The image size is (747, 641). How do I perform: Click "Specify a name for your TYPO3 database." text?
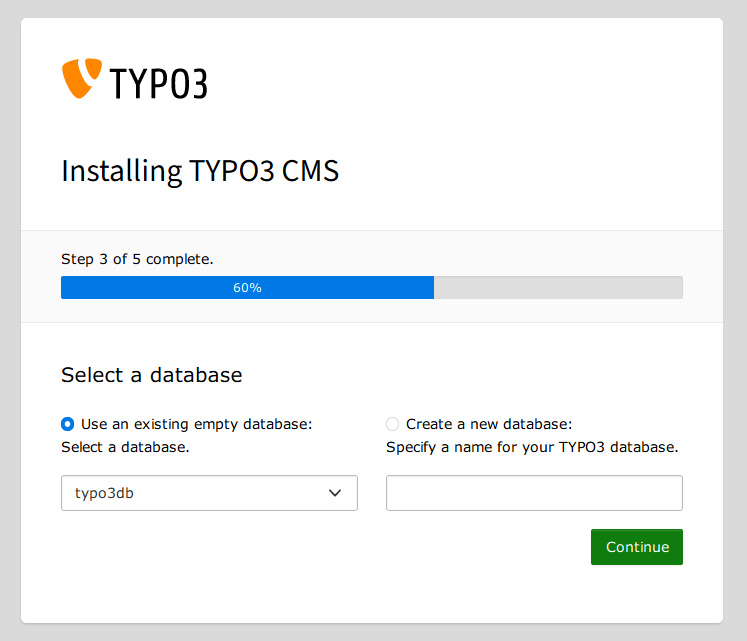[x=532, y=447]
